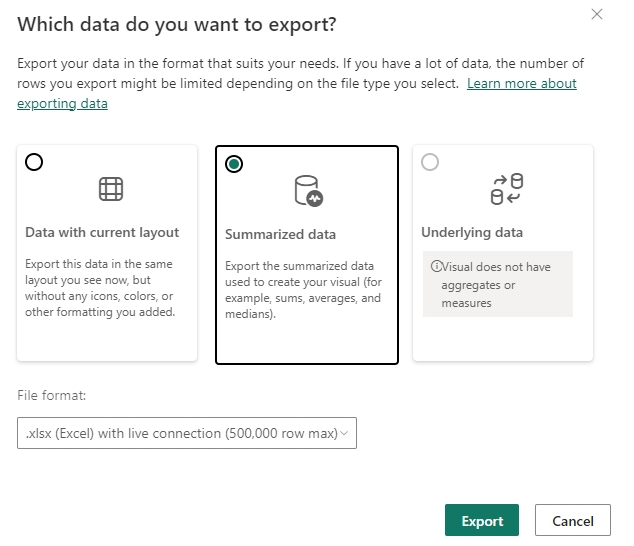Click the Data with current layout description text
634x546 pixels.
coord(100,290)
